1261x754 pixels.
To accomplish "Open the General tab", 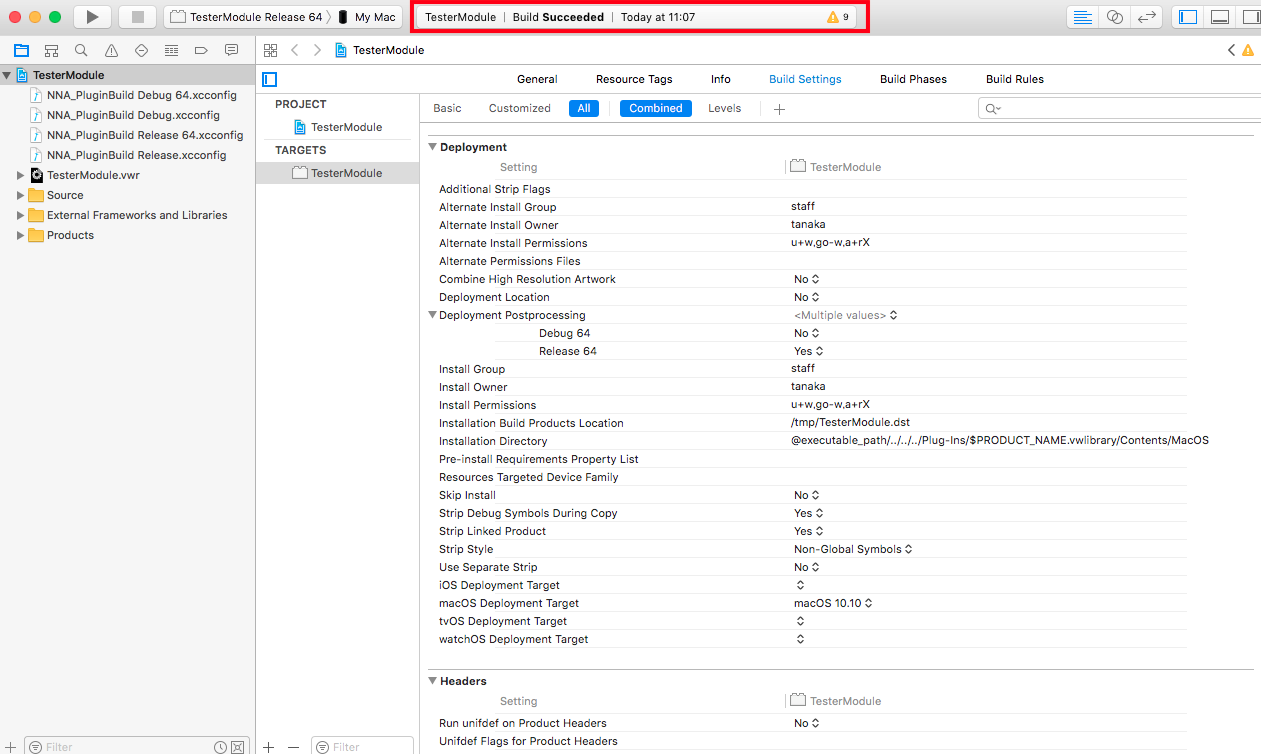I will pos(537,79).
